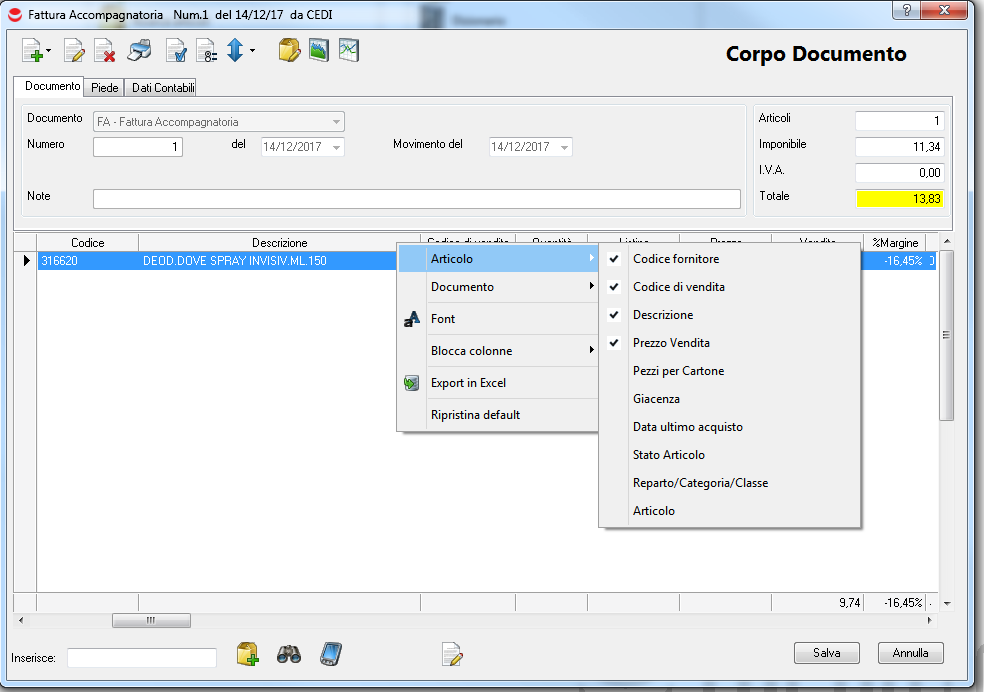Open the Documento type dropdown
Screen dimensions: 984x692
pos(337,122)
